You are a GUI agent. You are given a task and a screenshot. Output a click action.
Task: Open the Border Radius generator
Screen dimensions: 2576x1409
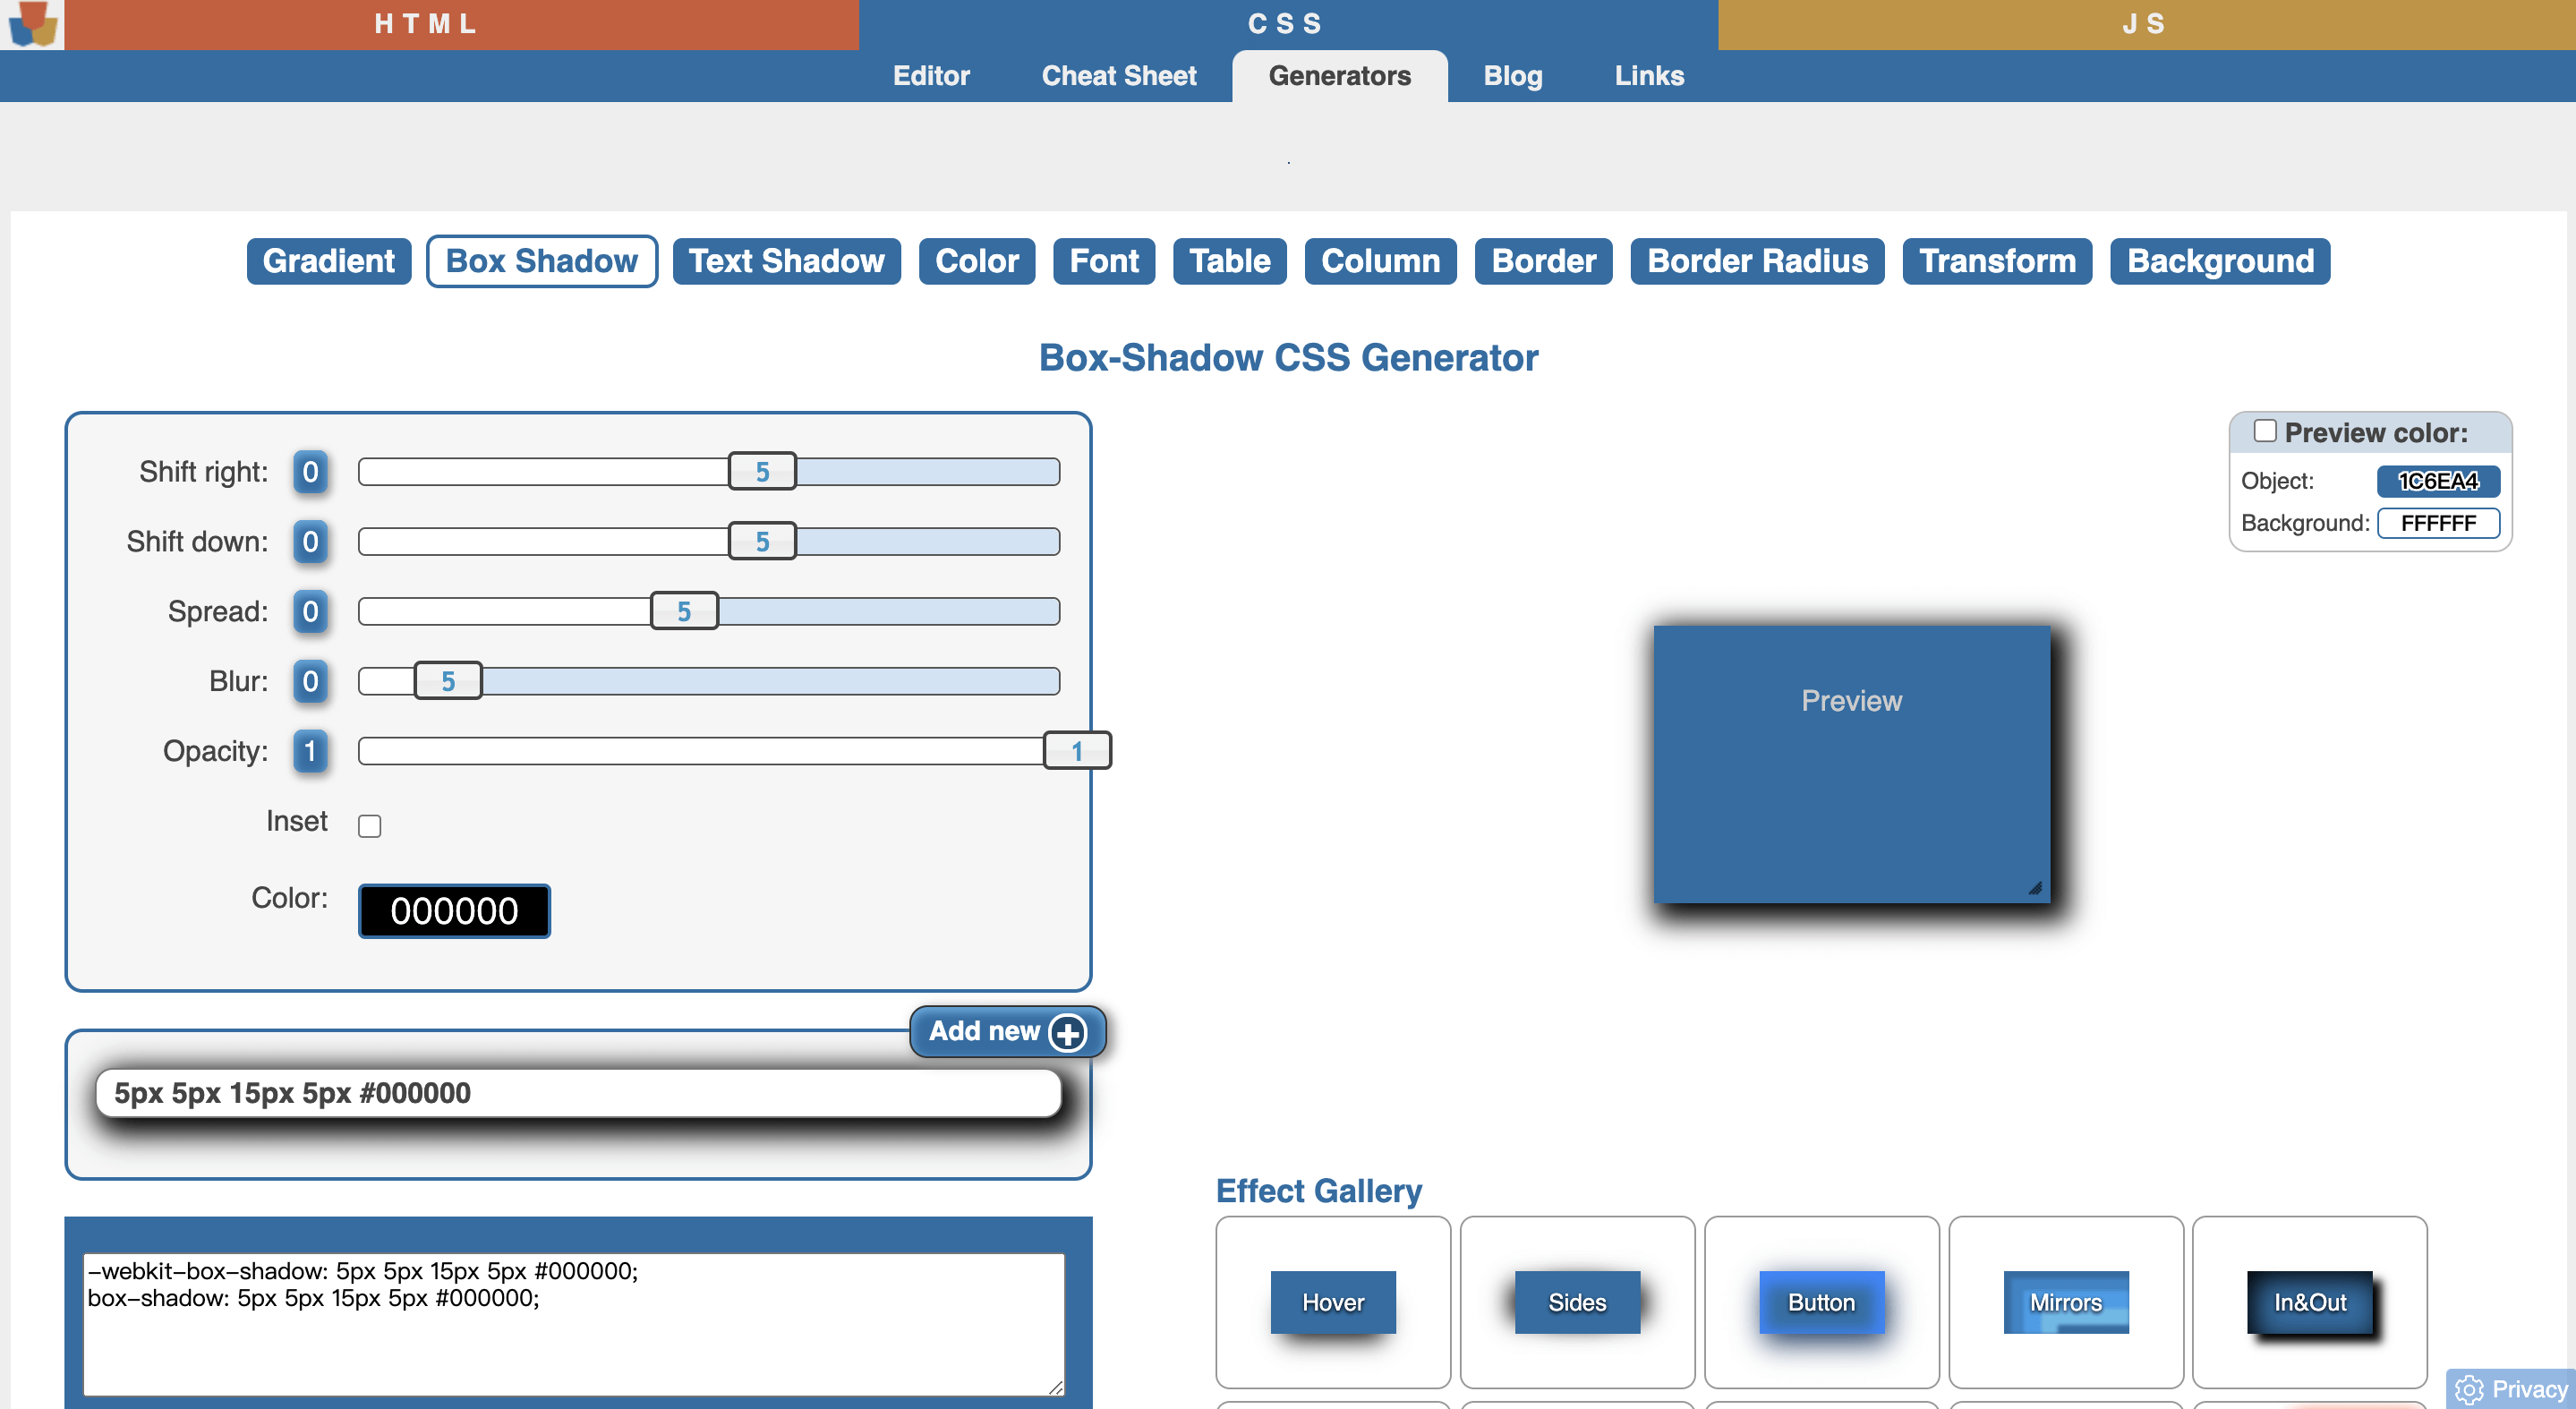pos(1756,261)
